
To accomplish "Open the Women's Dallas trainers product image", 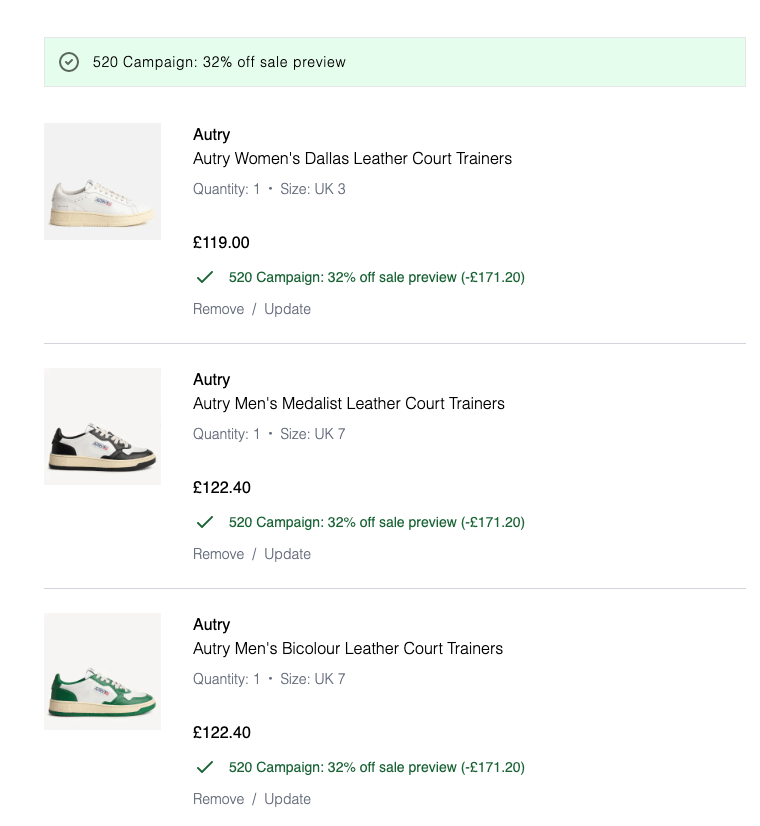I will [x=102, y=181].
